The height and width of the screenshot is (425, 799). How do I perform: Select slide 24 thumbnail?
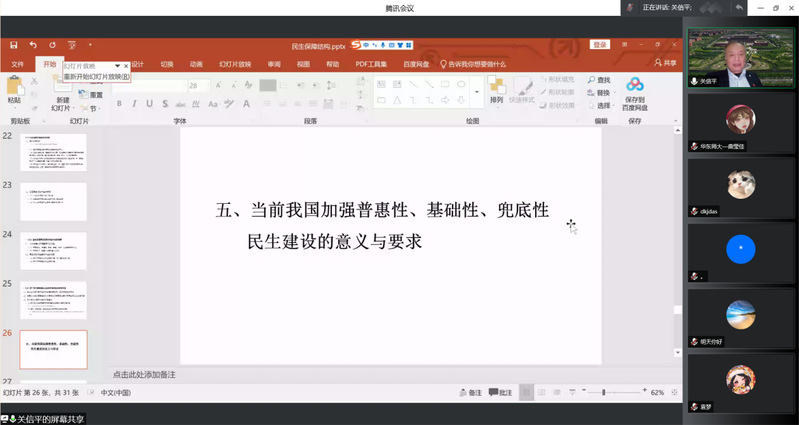(53, 251)
